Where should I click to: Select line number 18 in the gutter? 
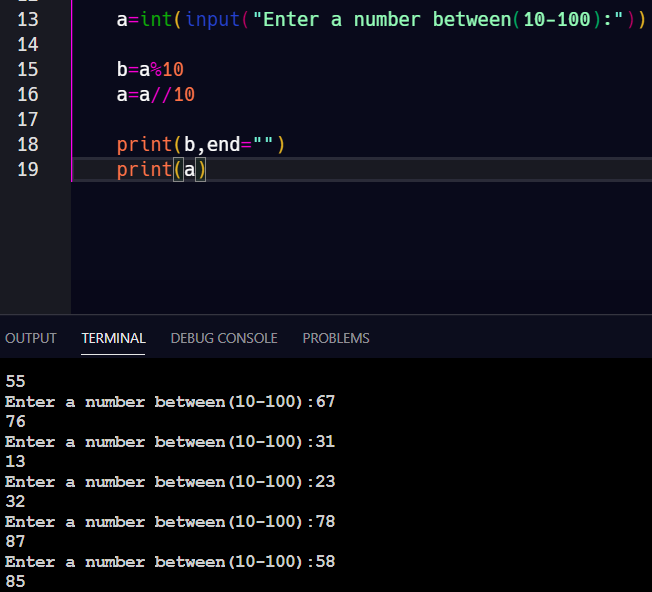coord(28,144)
